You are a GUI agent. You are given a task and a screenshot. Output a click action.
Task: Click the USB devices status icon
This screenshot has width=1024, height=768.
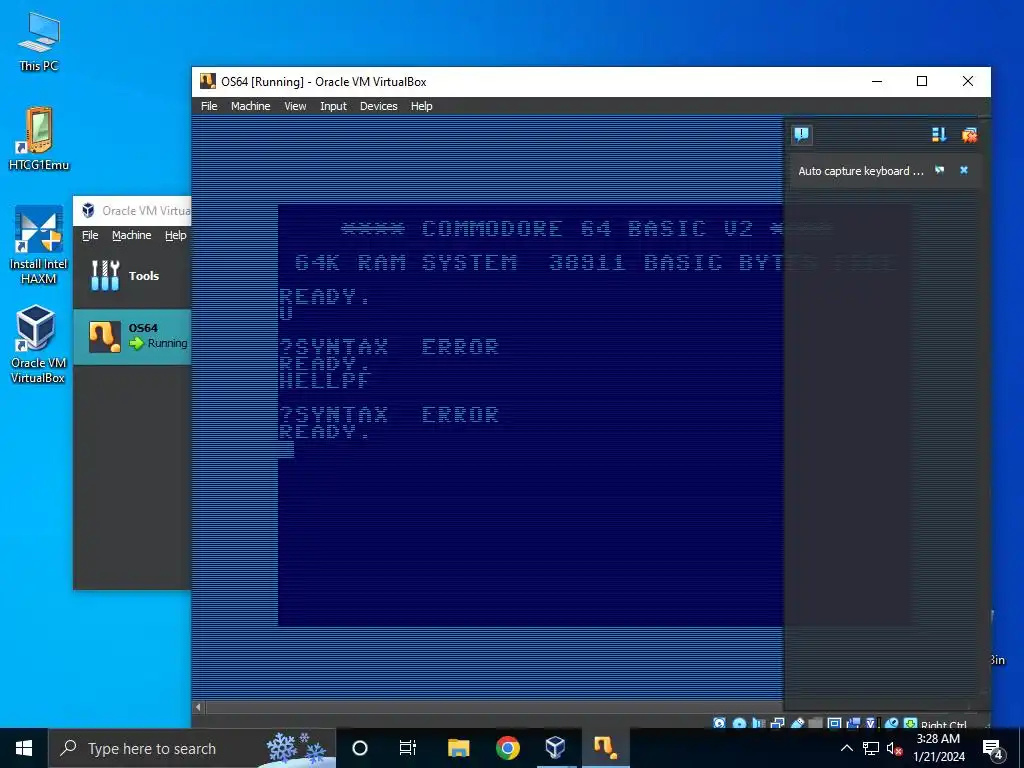click(798, 724)
